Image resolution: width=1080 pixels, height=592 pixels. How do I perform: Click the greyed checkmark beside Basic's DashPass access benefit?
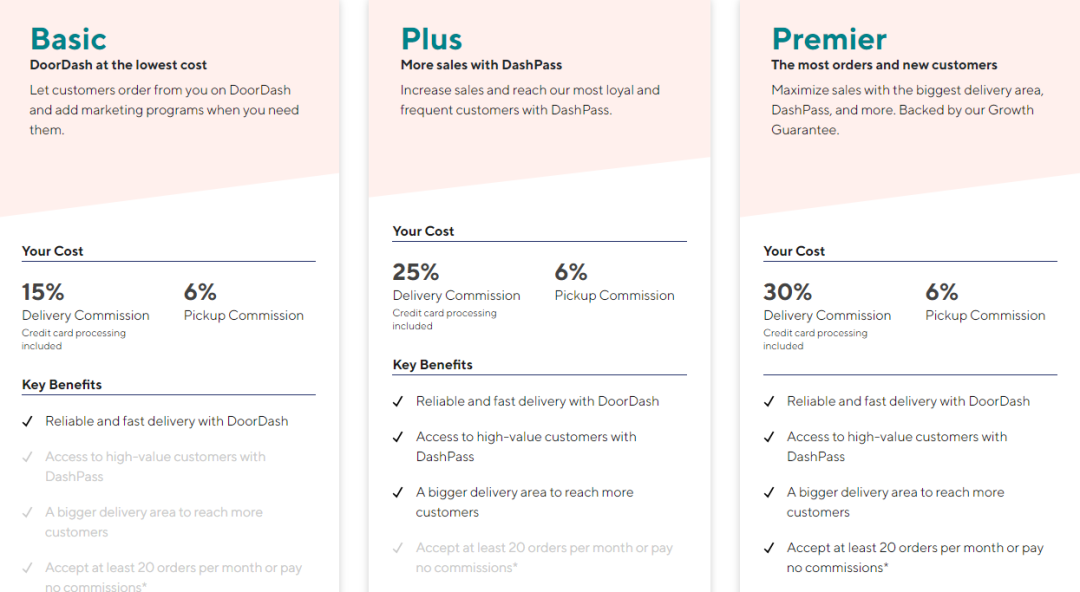click(28, 457)
